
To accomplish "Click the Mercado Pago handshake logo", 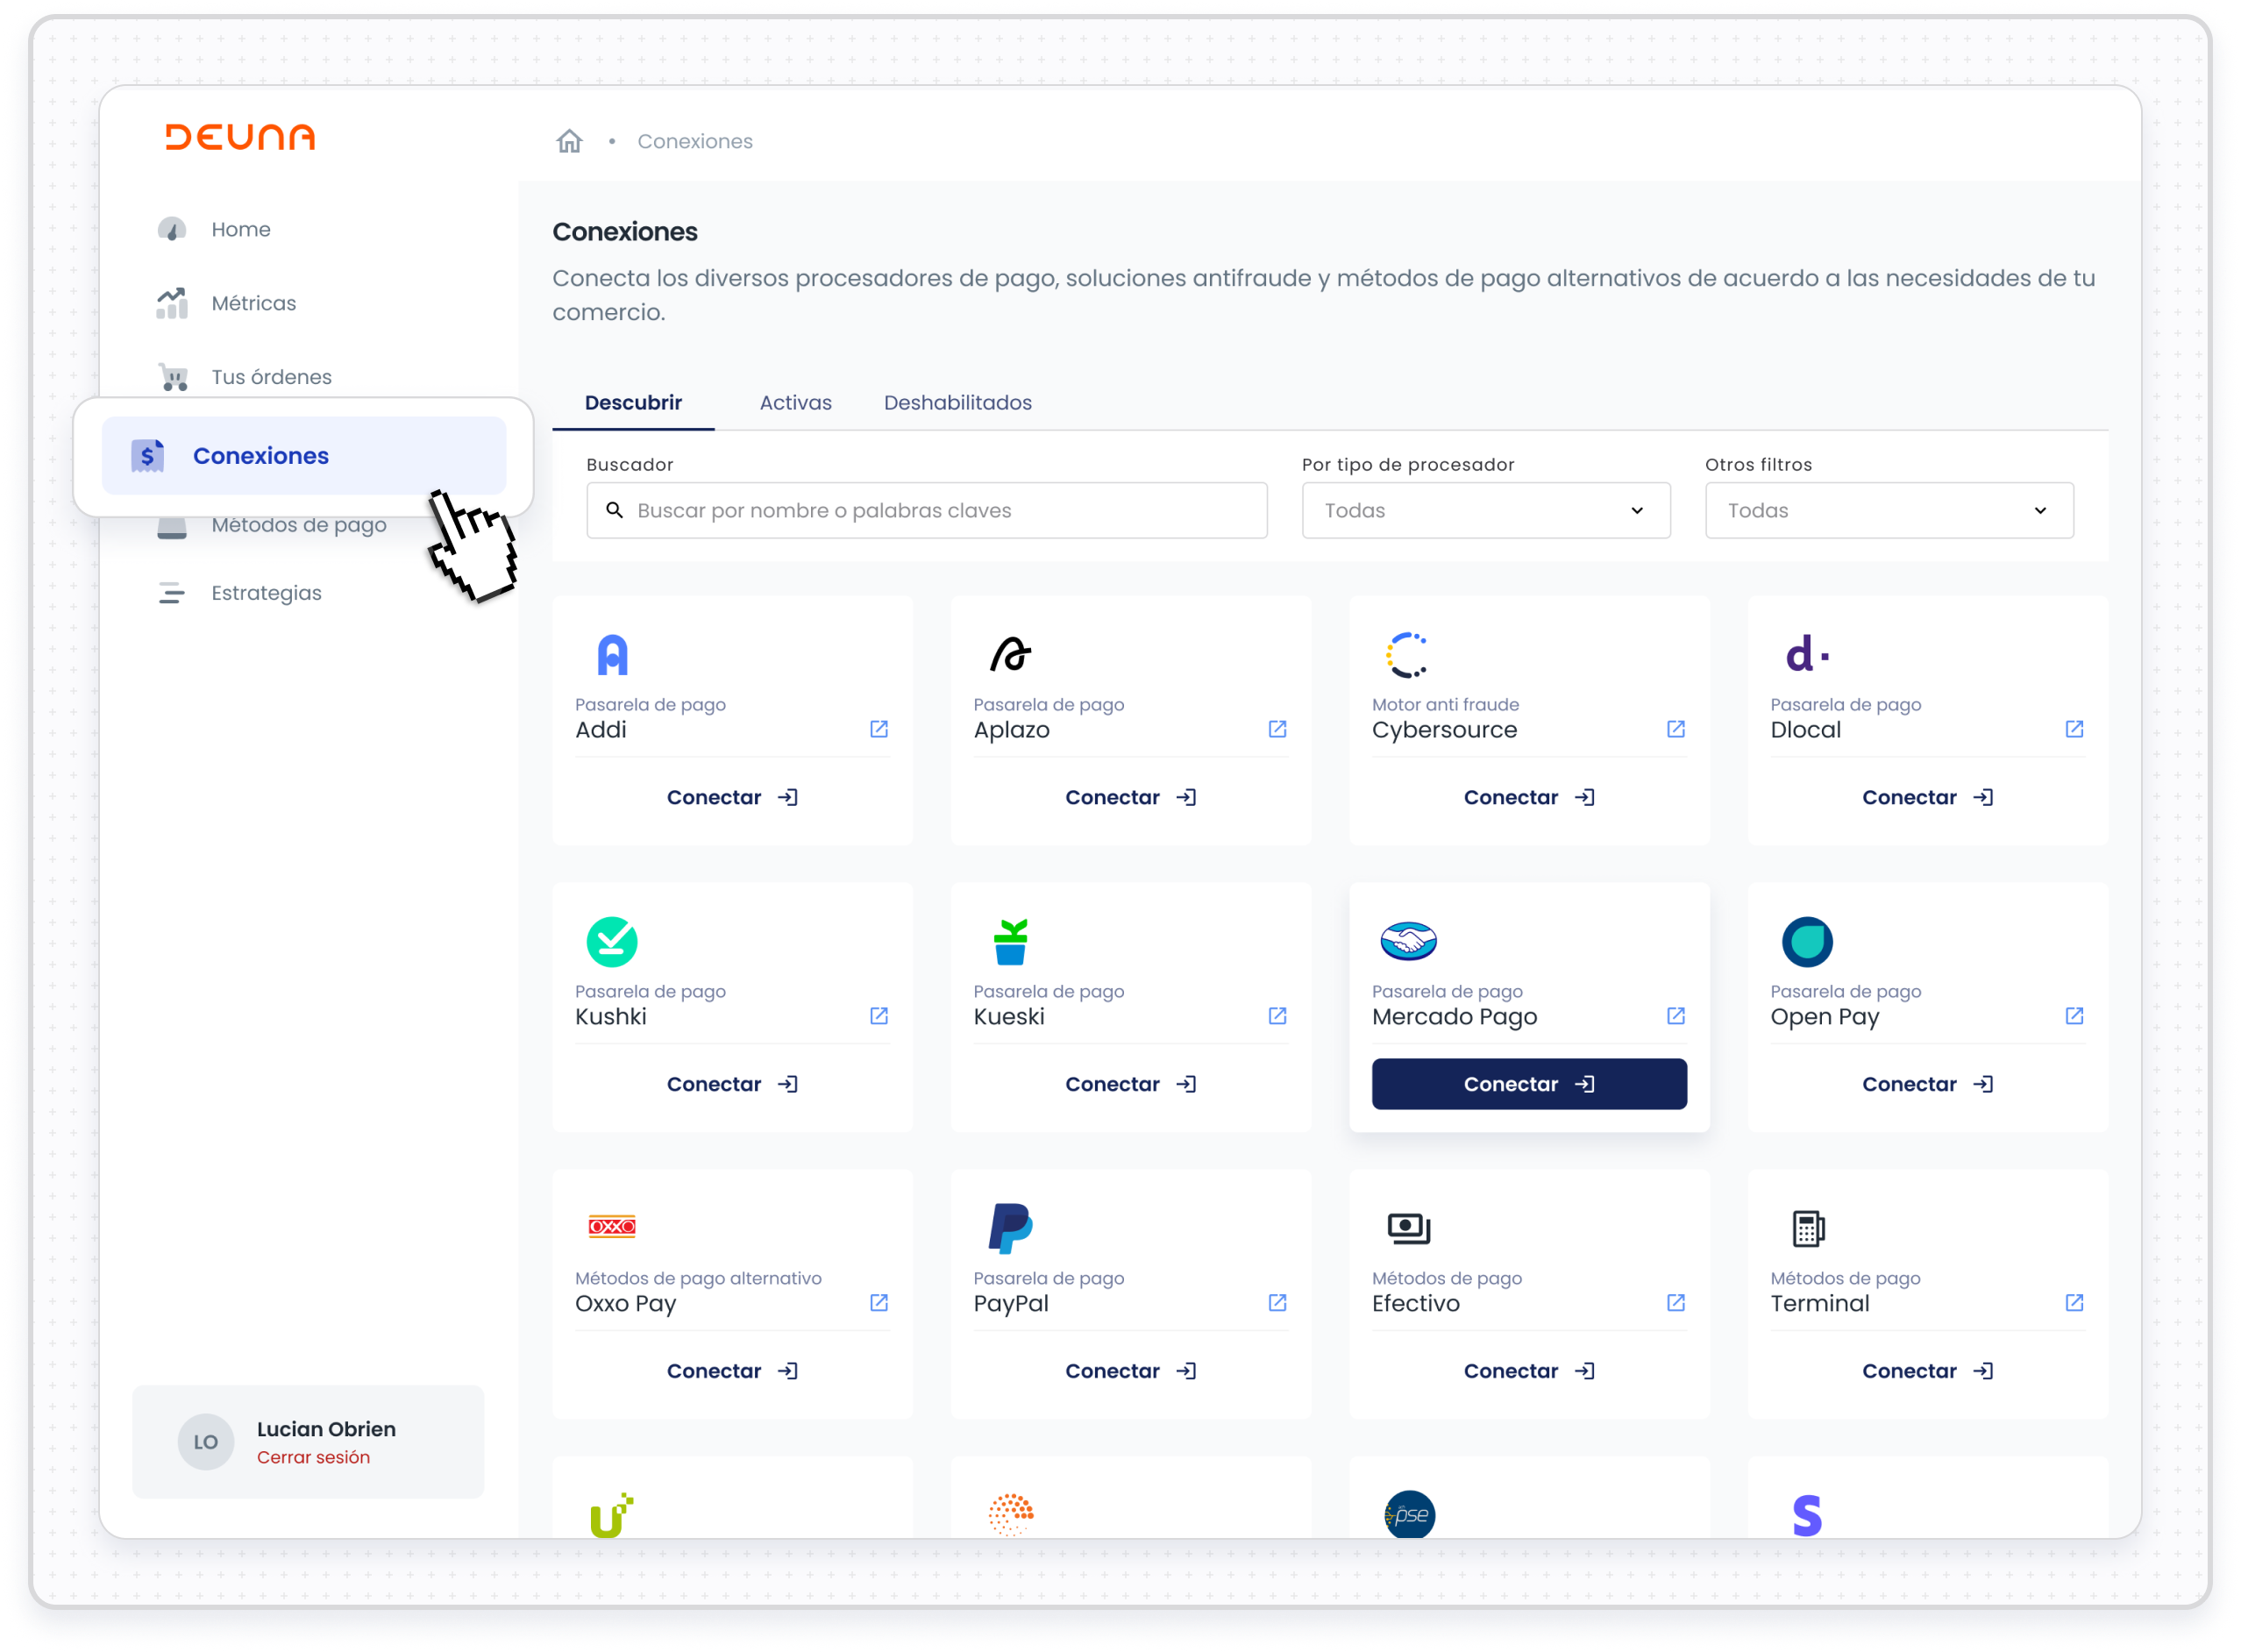I will [1408, 941].
